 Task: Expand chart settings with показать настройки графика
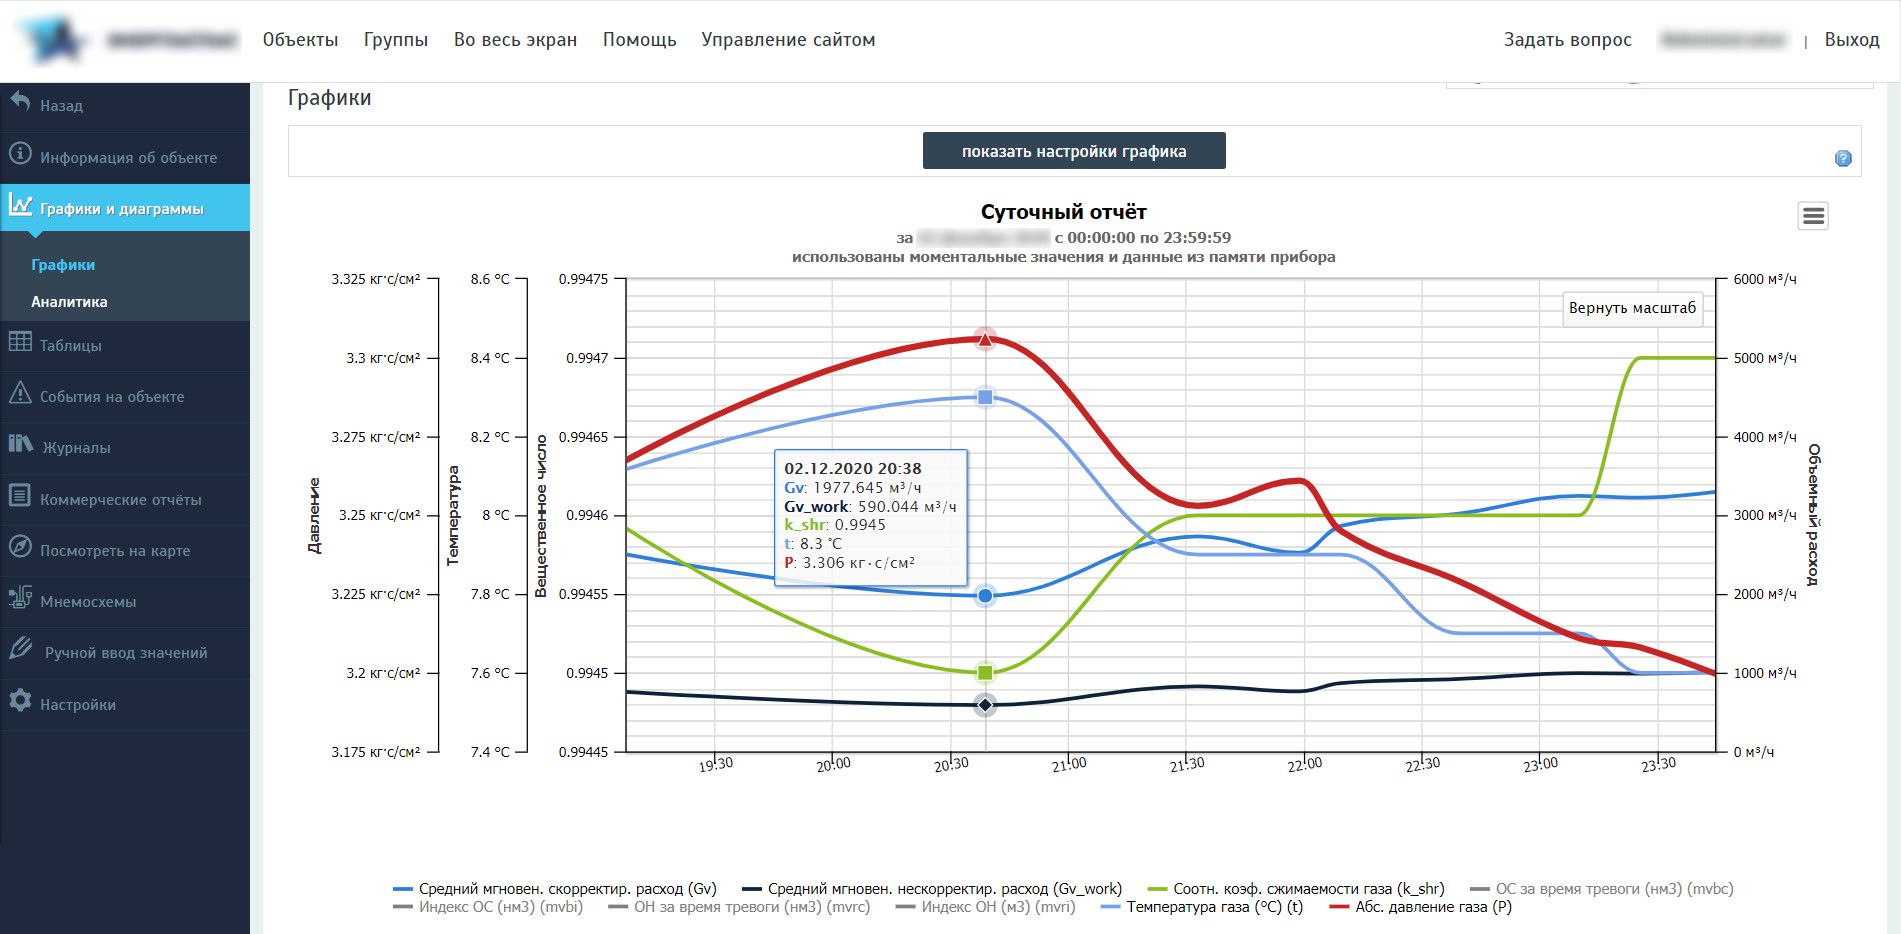[1073, 151]
